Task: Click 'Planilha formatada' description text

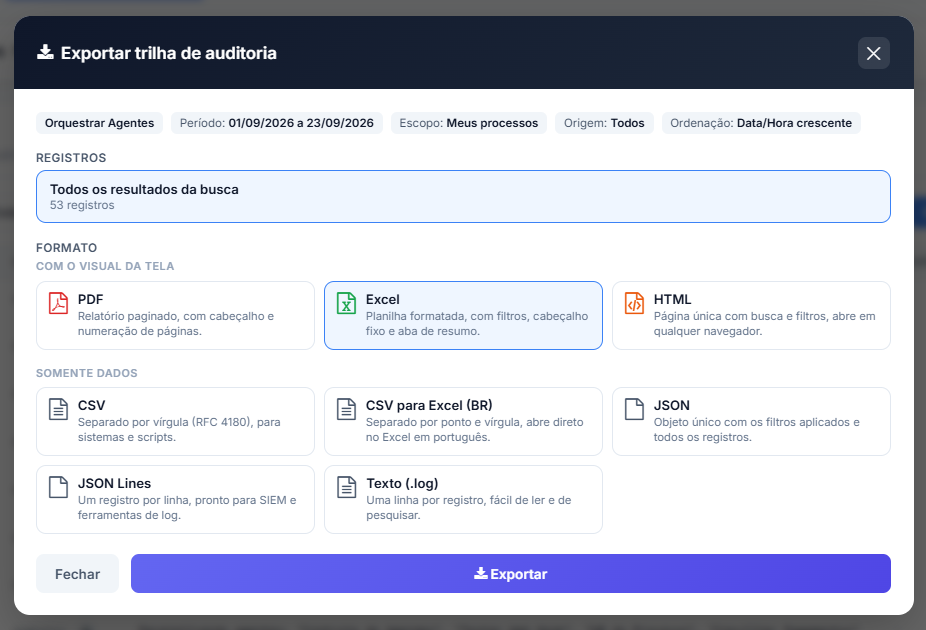Action: tap(477, 324)
